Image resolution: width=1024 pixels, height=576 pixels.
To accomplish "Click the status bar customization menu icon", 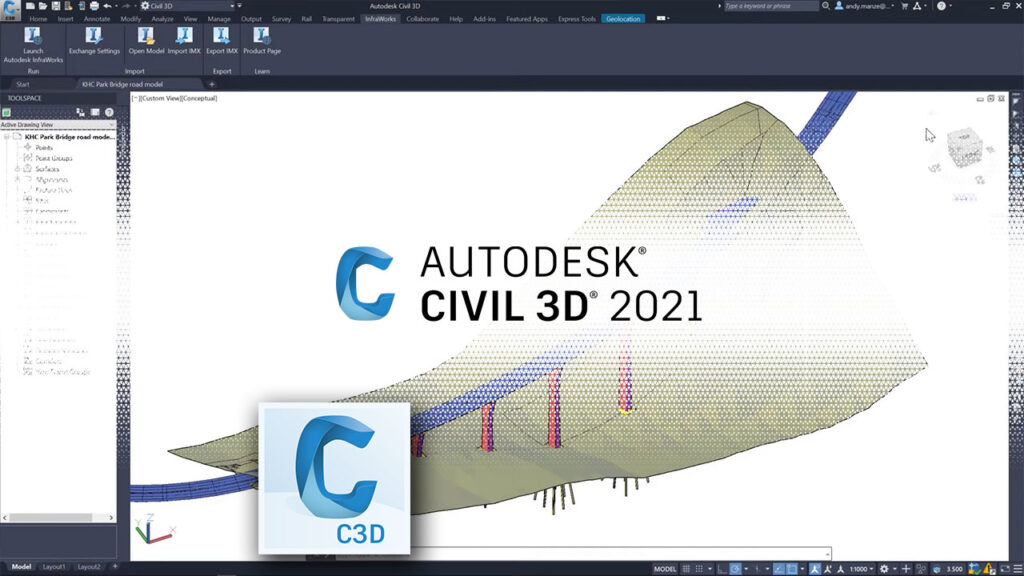I will click(x=1018, y=569).
